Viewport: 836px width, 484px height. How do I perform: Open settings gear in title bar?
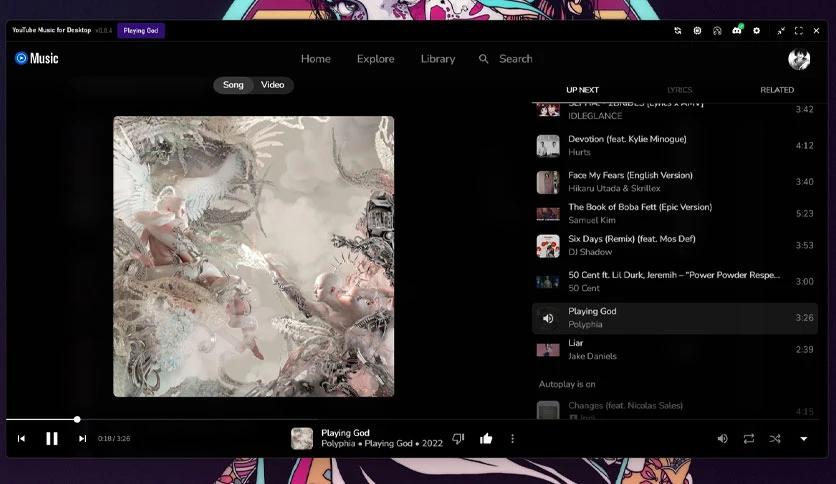757,31
